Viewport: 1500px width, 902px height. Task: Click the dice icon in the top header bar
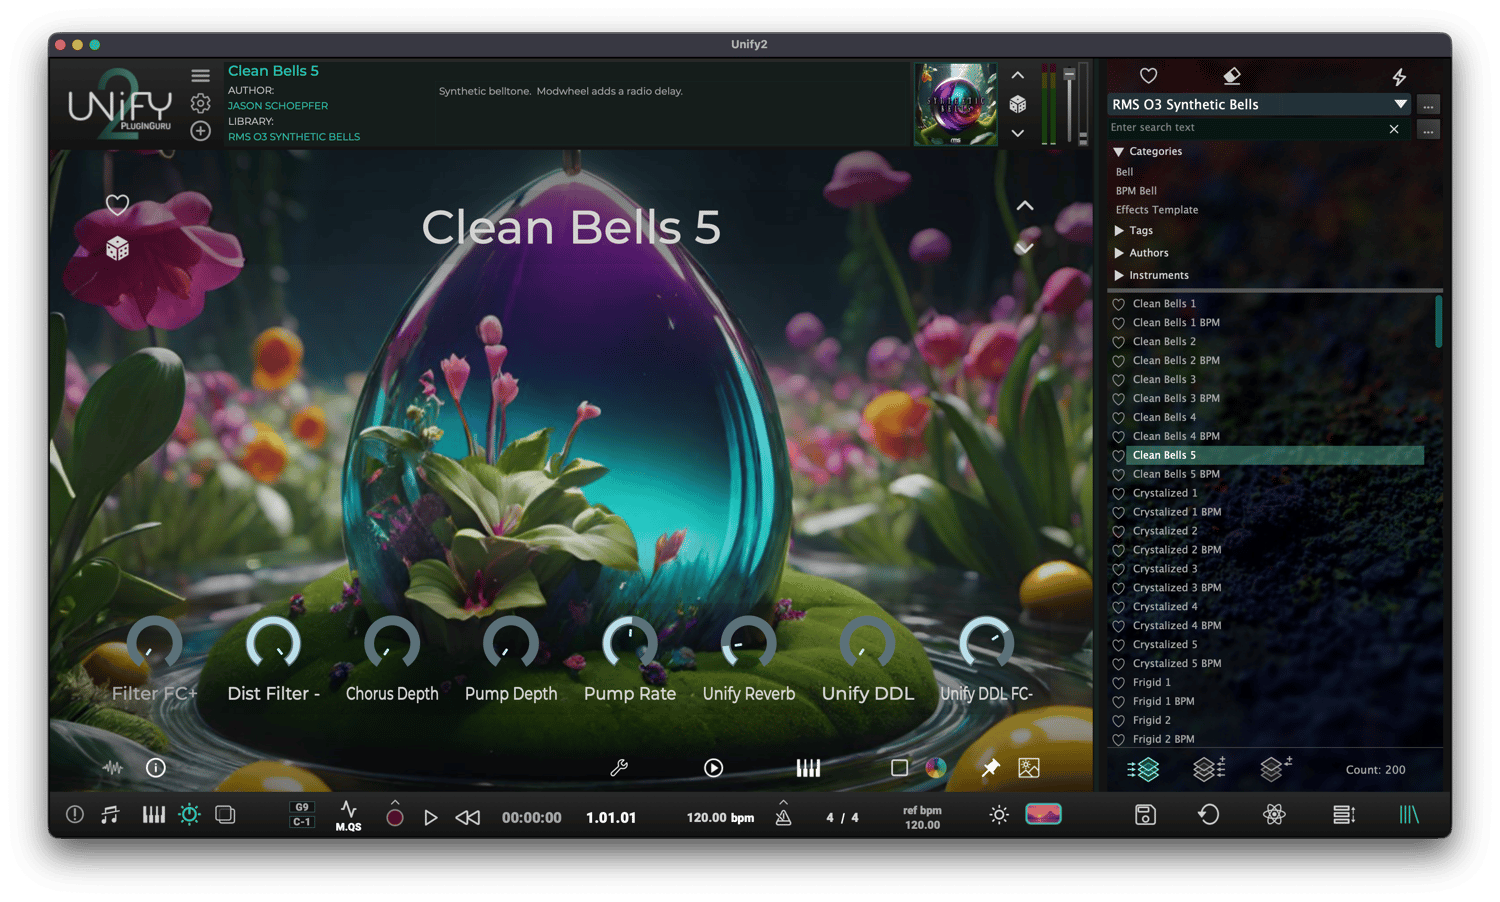coord(1018,104)
